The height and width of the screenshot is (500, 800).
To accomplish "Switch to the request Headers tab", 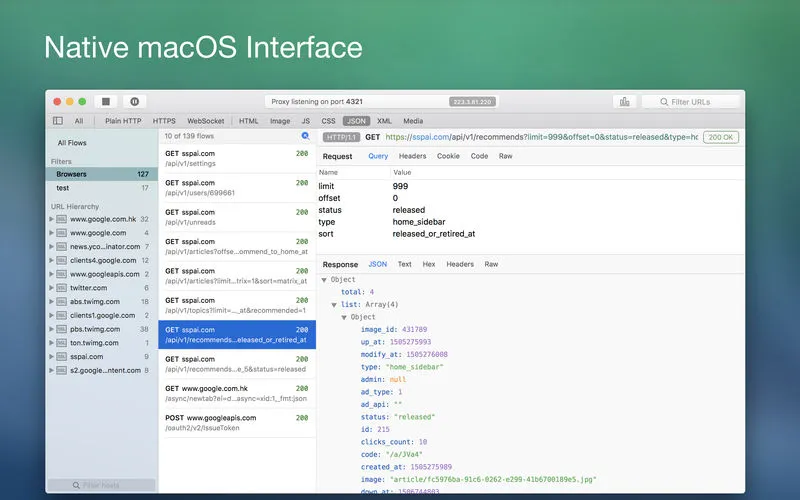I will pos(412,156).
